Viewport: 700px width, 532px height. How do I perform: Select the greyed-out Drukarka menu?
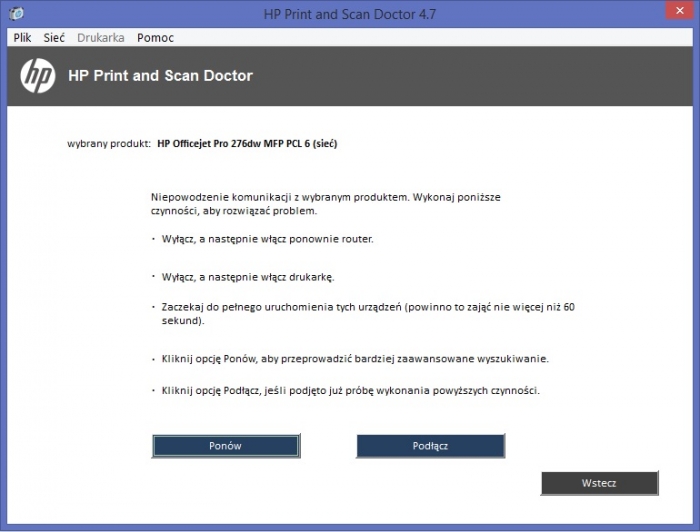click(101, 38)
